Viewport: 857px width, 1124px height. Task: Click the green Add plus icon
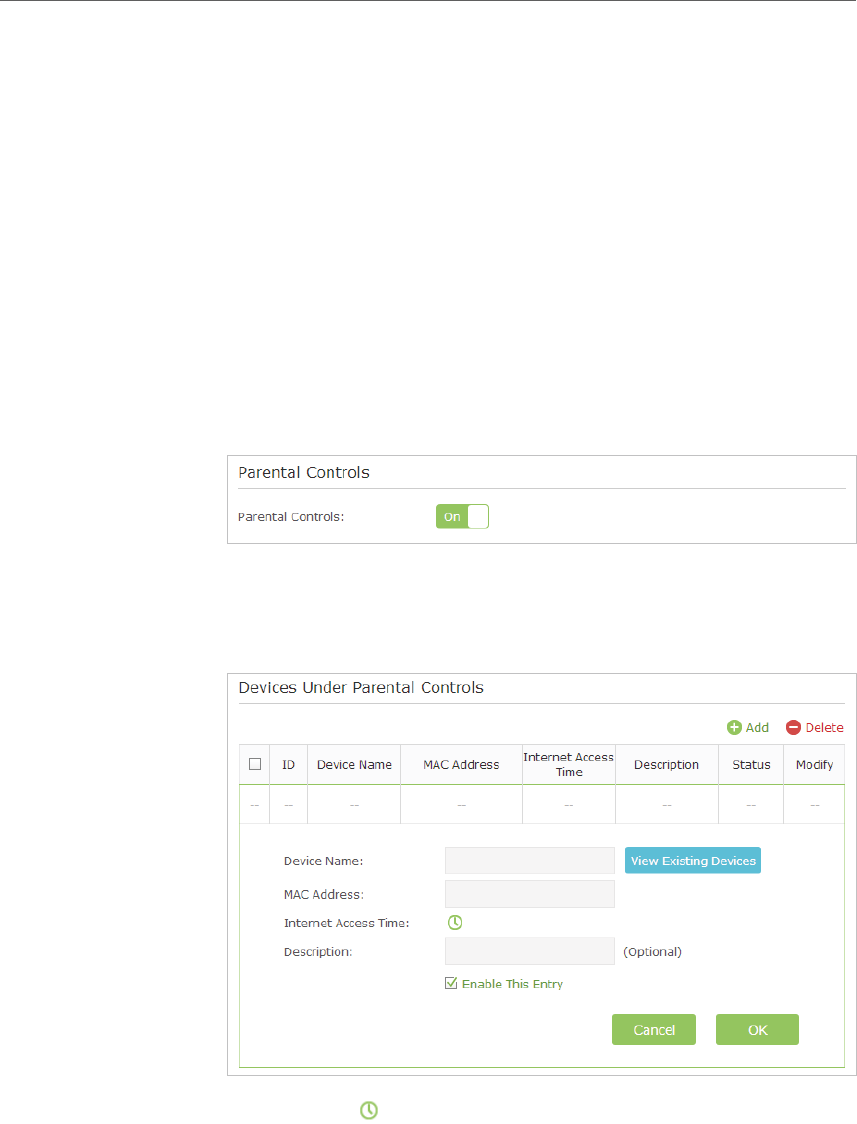coord(734,728)
